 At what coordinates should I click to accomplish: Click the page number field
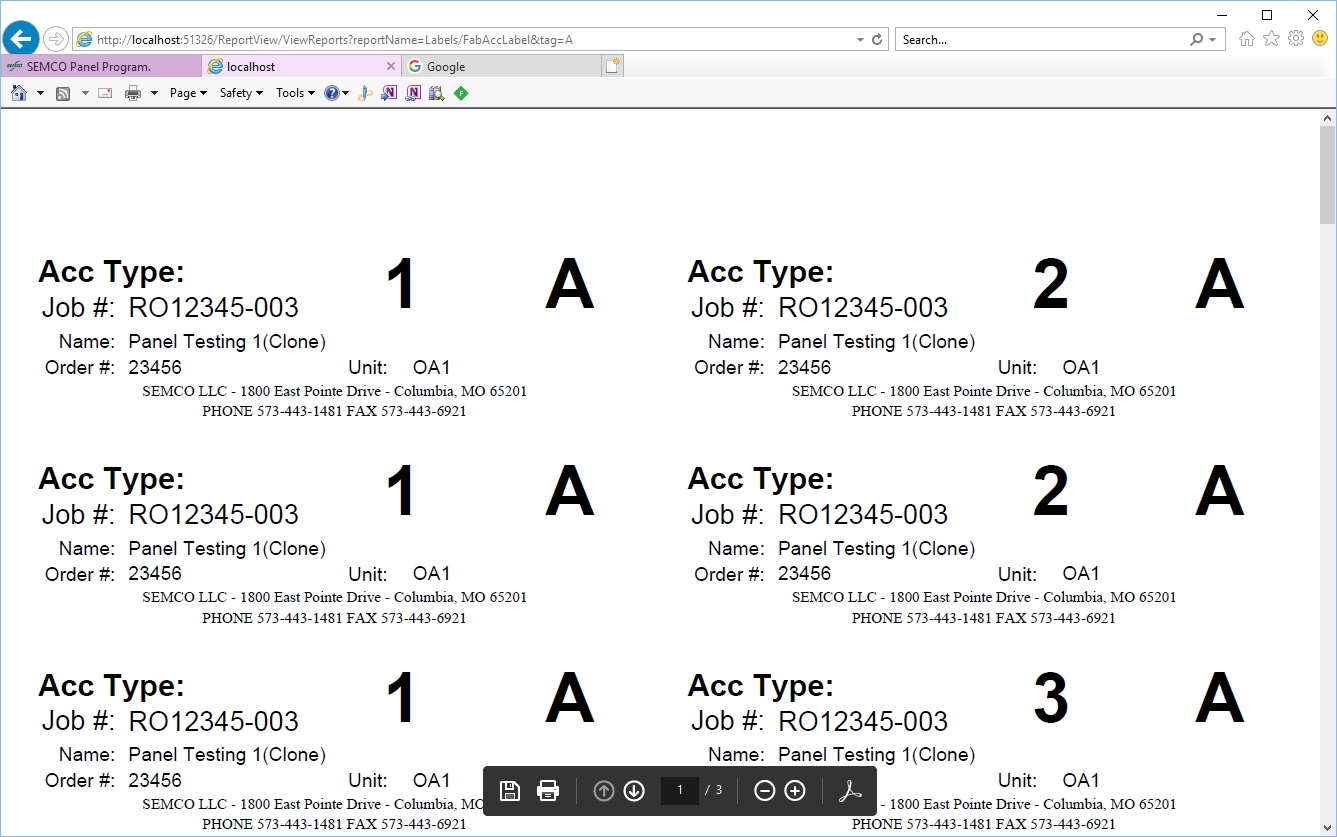[680, 791]
